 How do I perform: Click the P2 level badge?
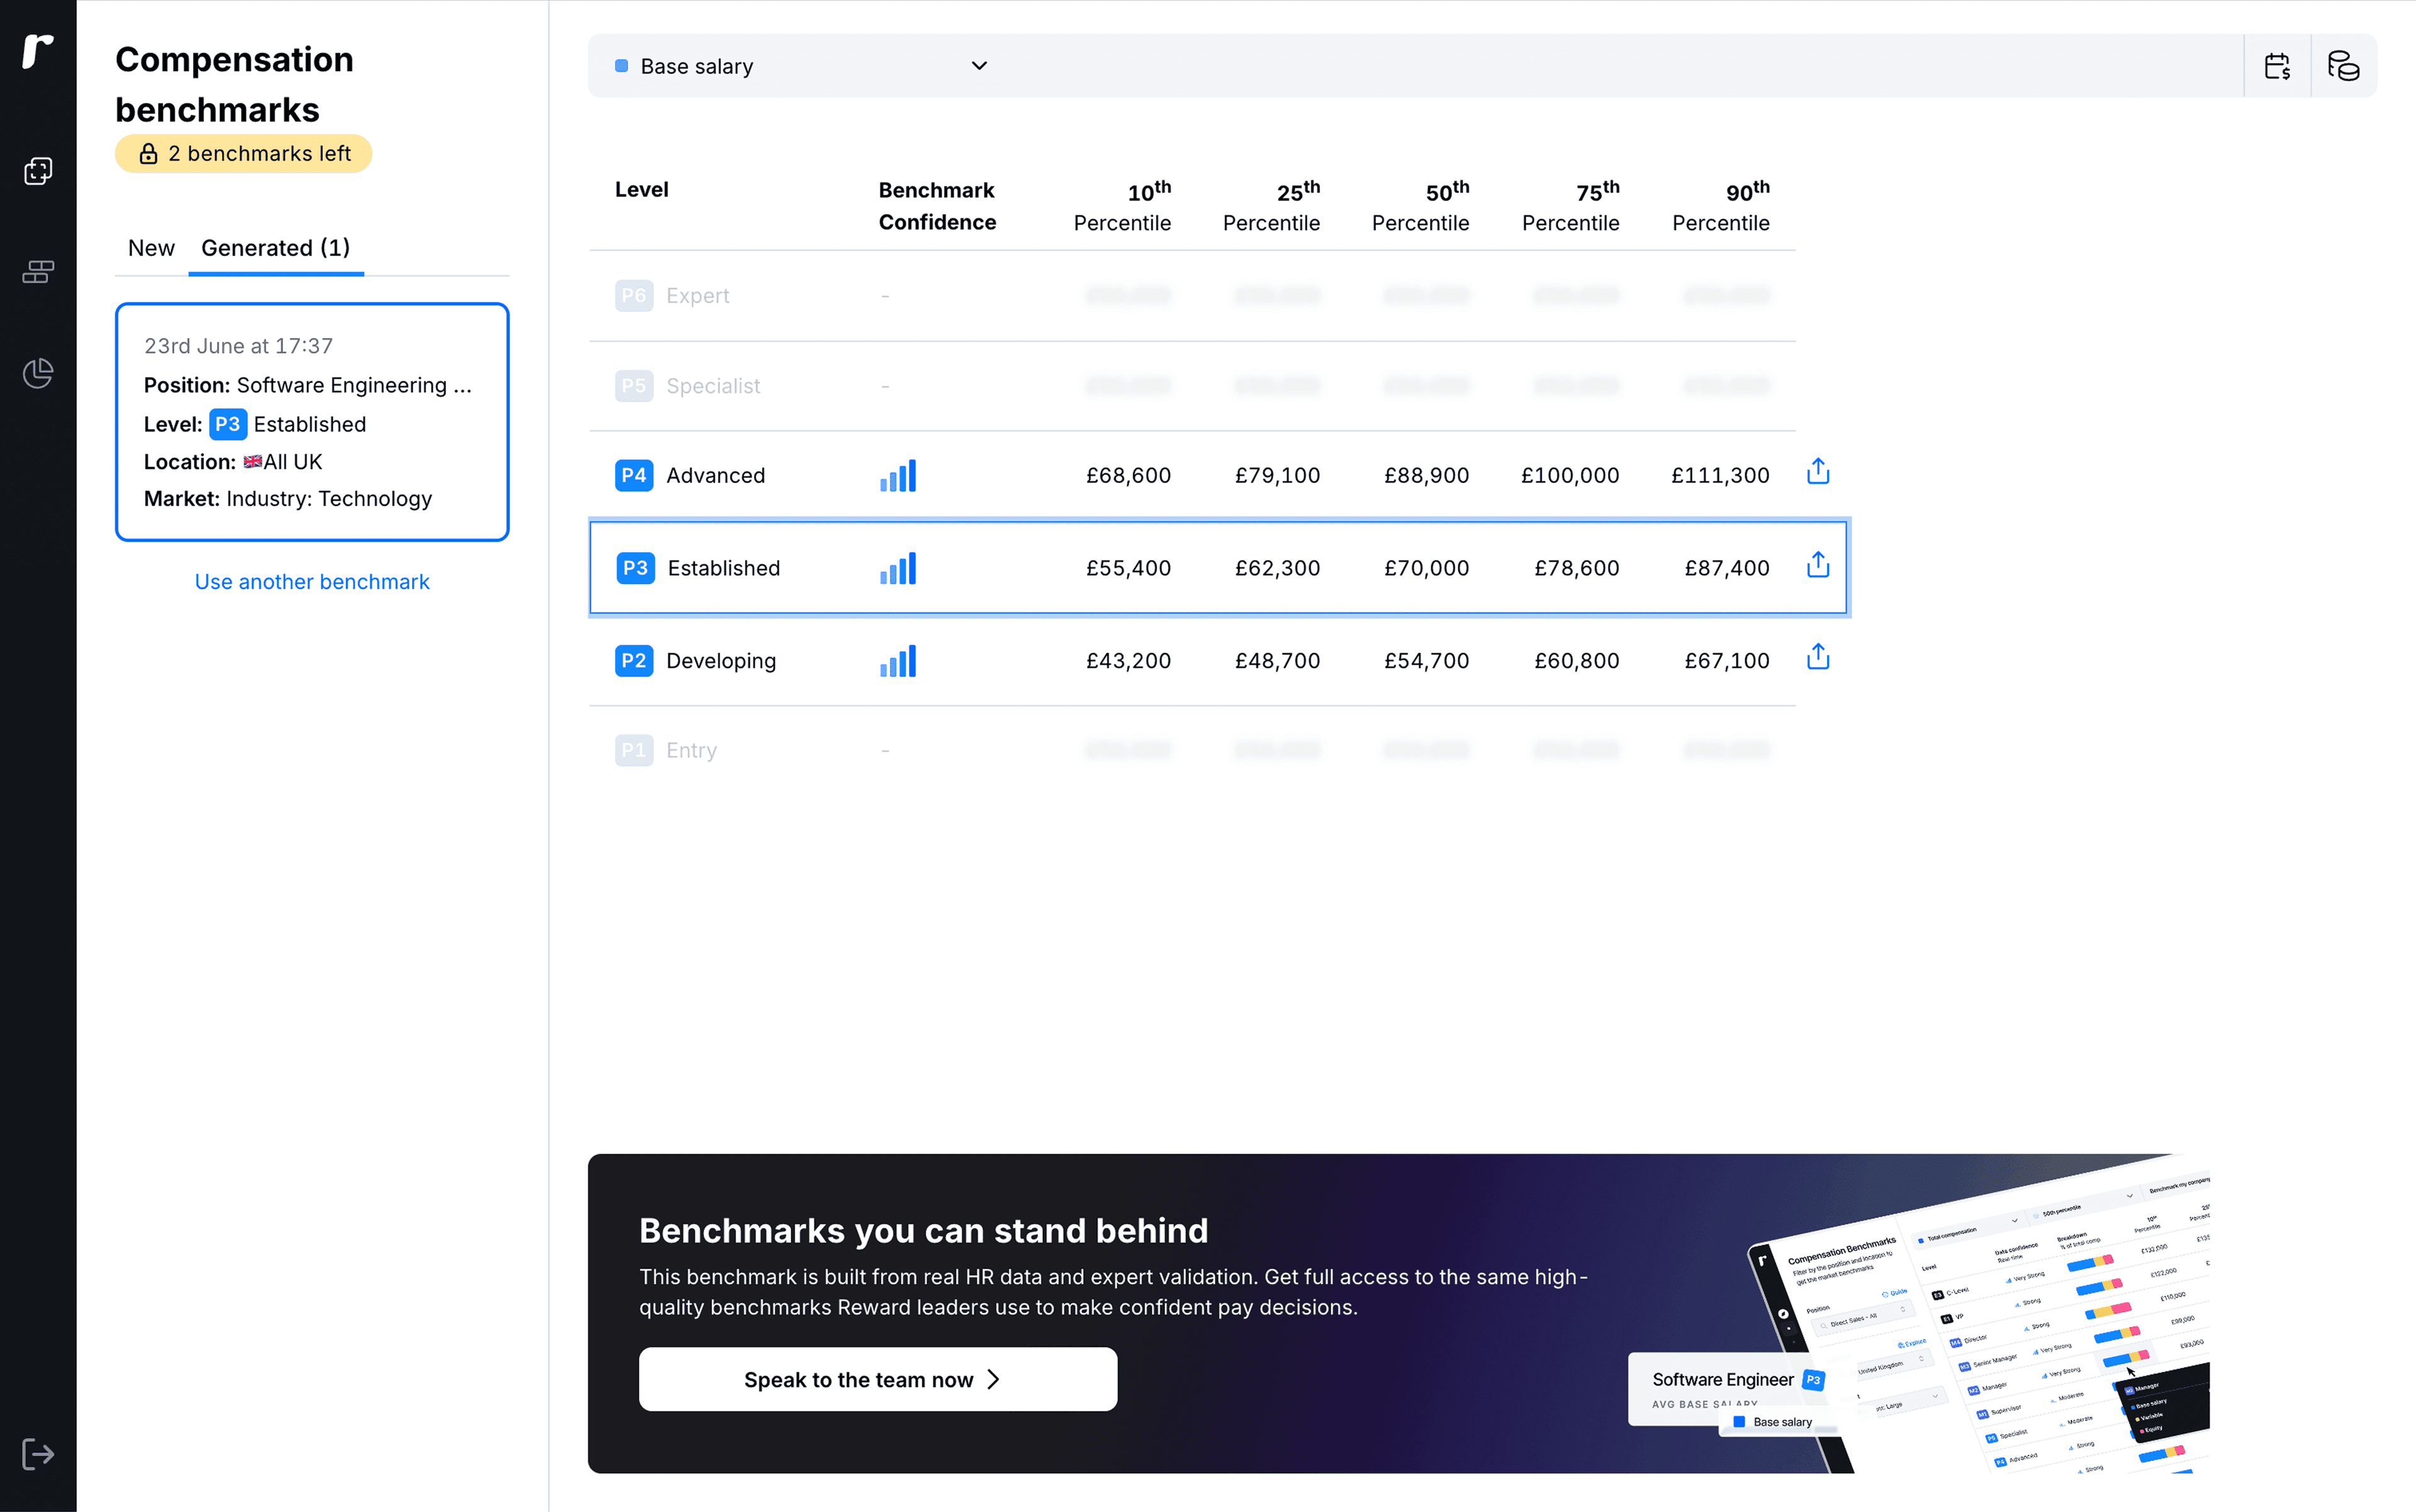tap(634, 660)
